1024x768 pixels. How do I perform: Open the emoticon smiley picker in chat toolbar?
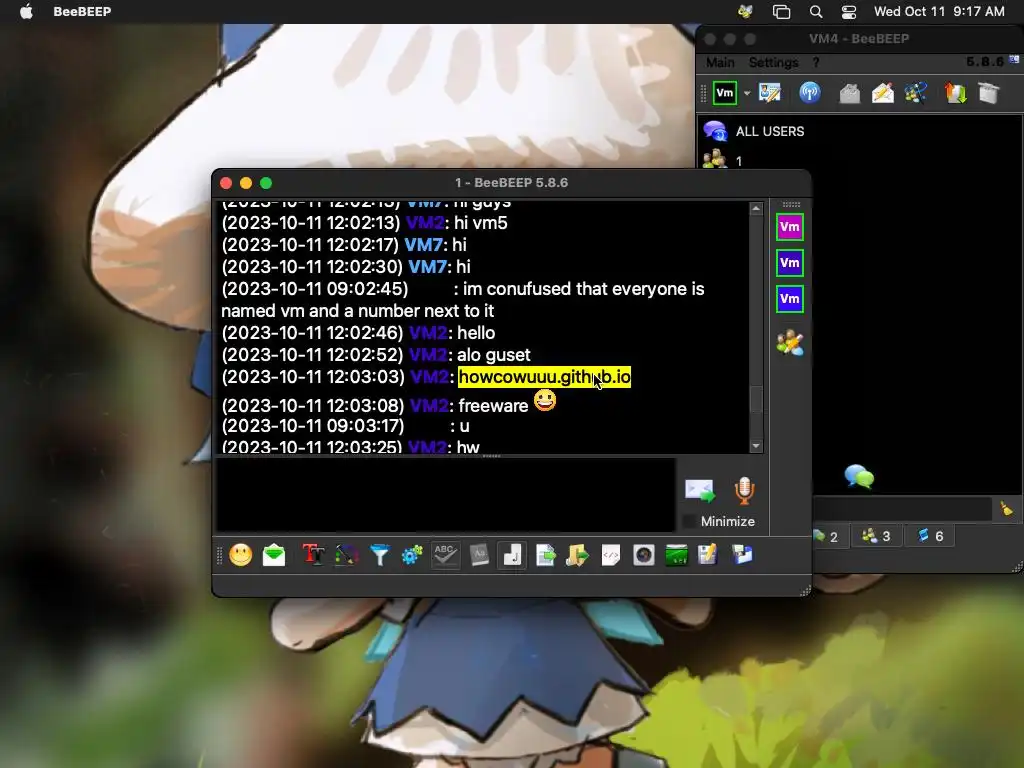pos(240,555)
